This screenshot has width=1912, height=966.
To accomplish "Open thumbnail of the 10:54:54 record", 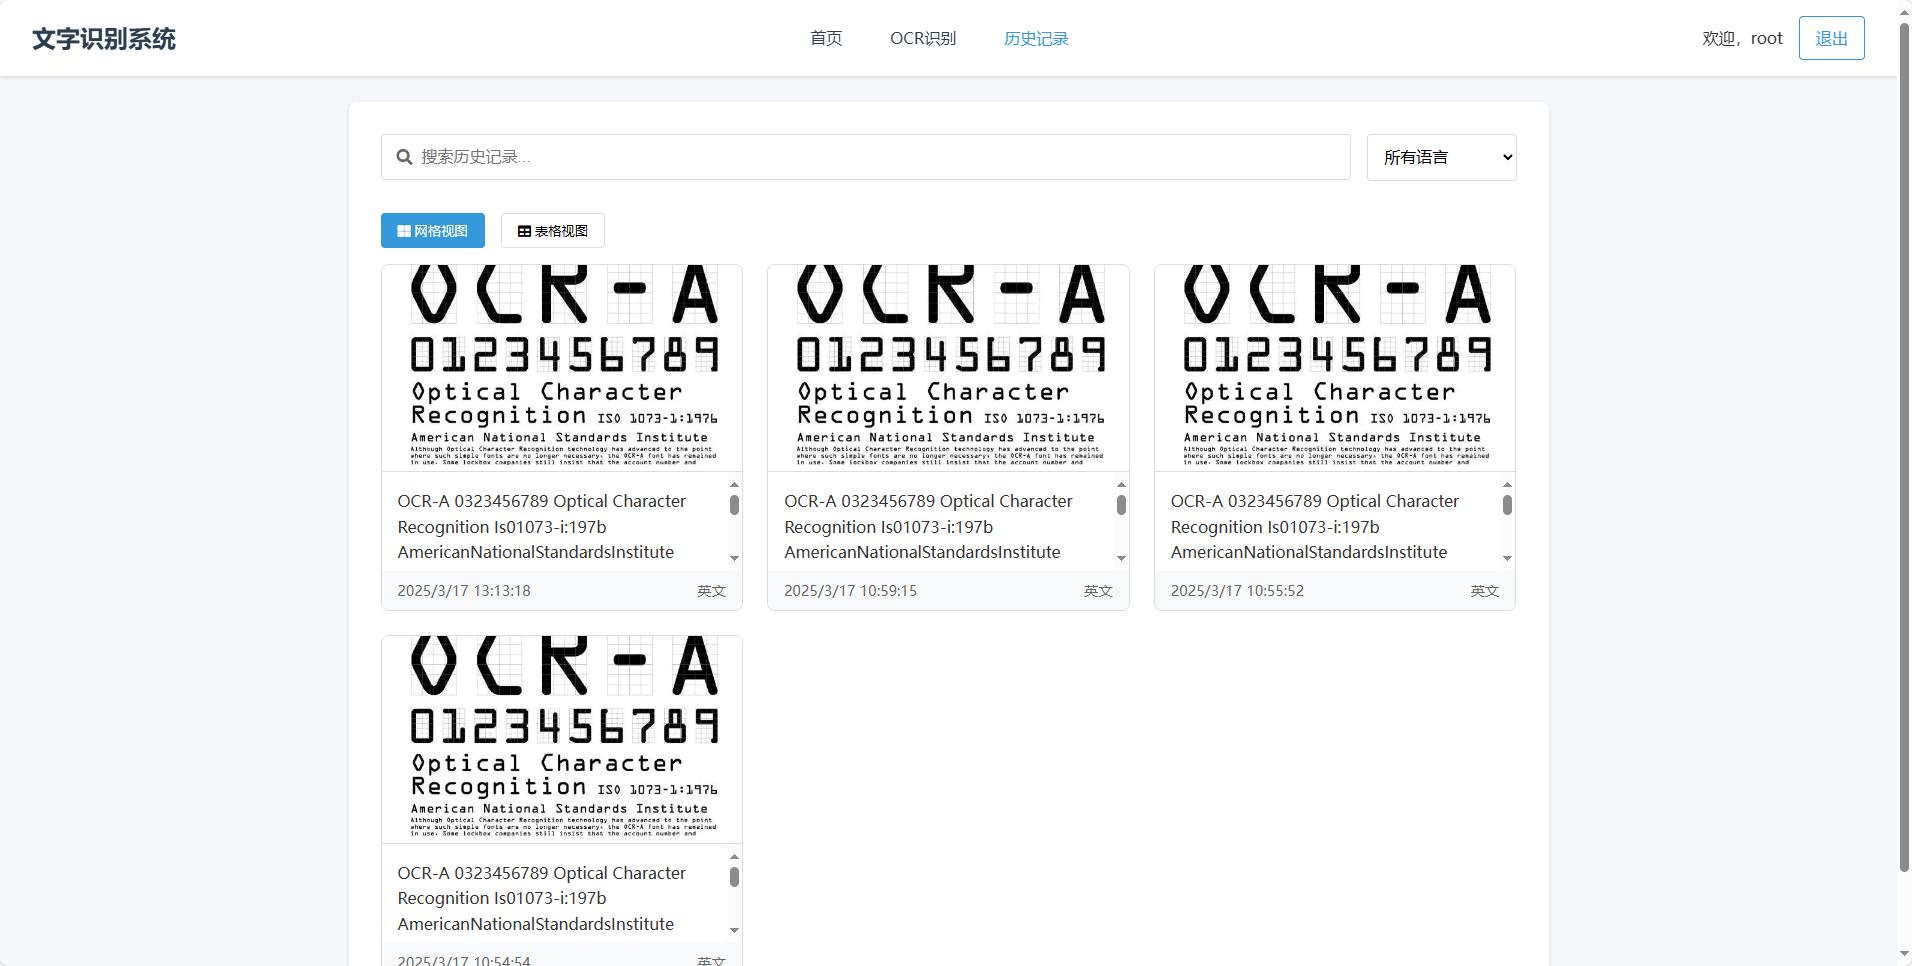I will [562, 739].
